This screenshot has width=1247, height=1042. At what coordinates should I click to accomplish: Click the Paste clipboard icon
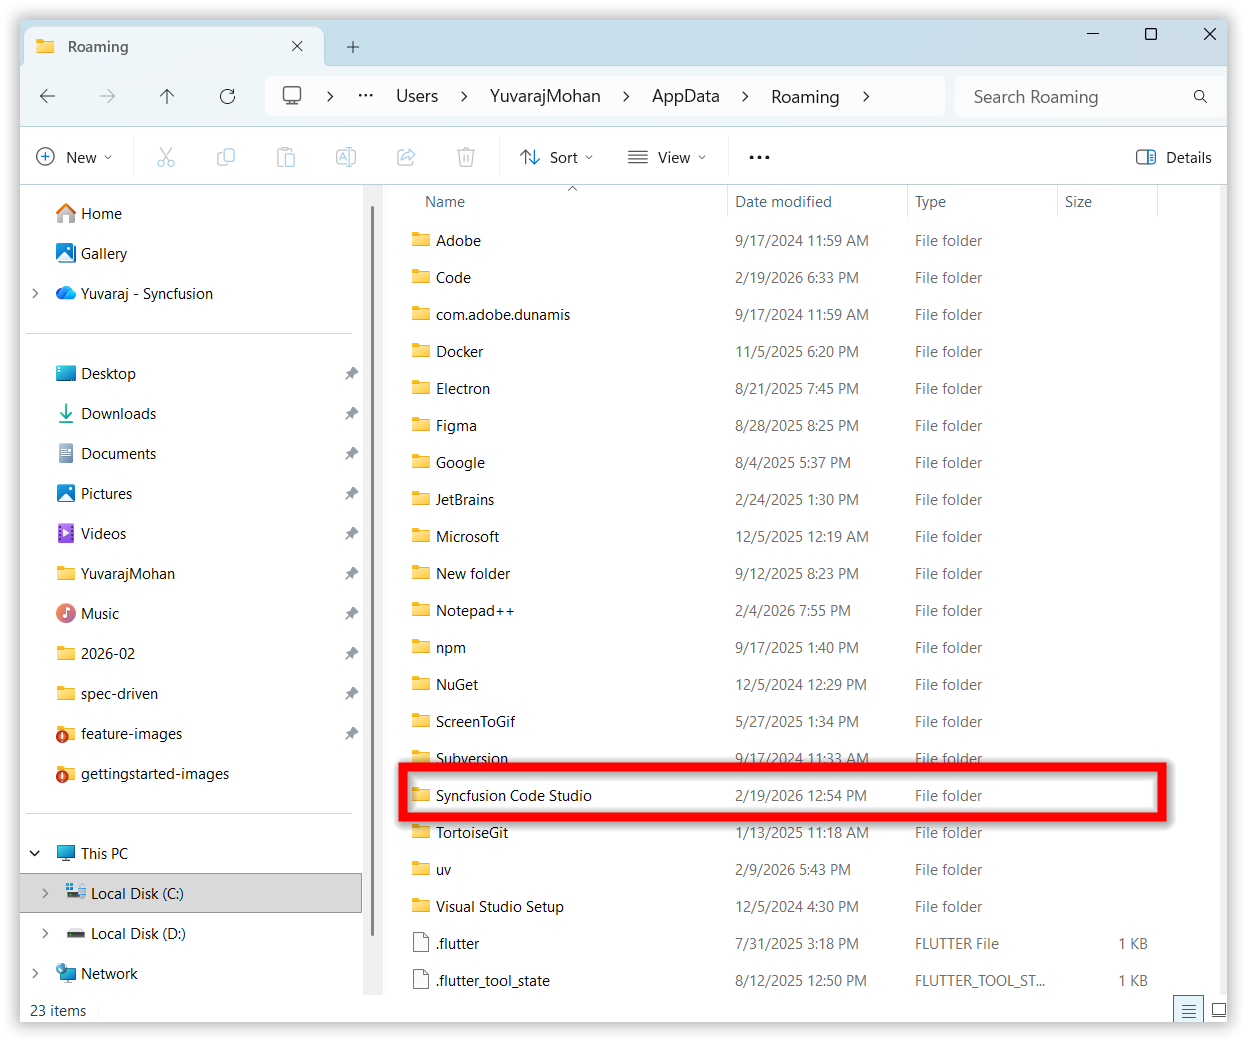(x=286, y=157)
